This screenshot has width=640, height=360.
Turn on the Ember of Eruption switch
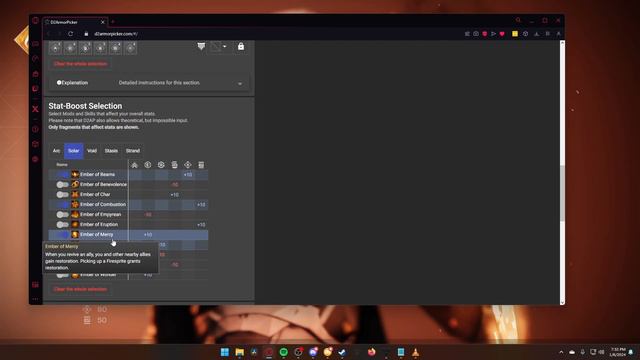(x=62, y=224)
